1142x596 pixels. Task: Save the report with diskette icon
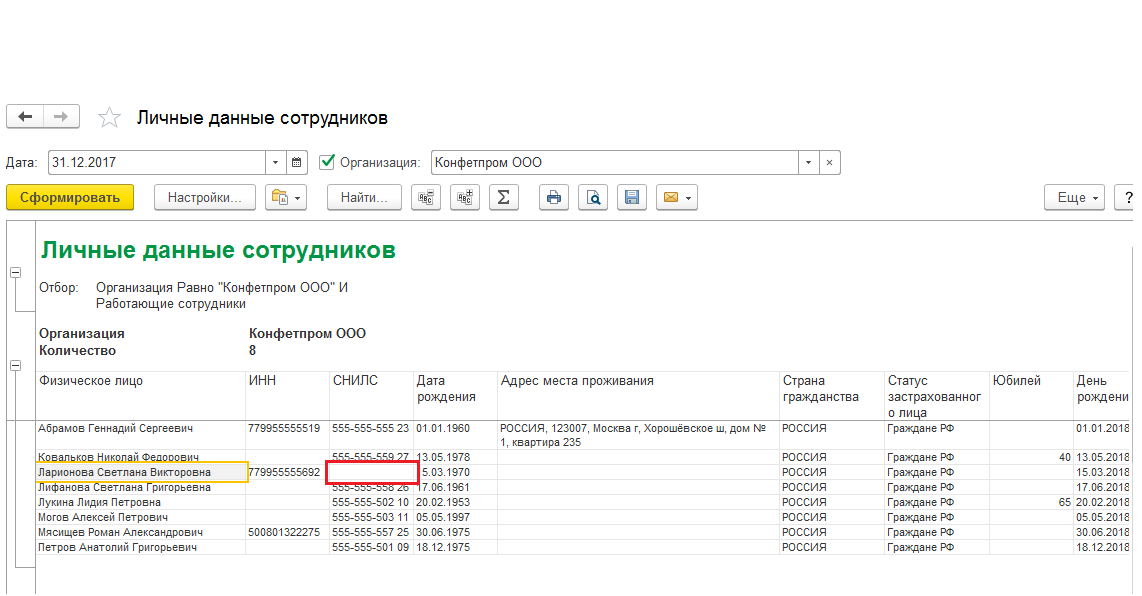pos(632,198)
